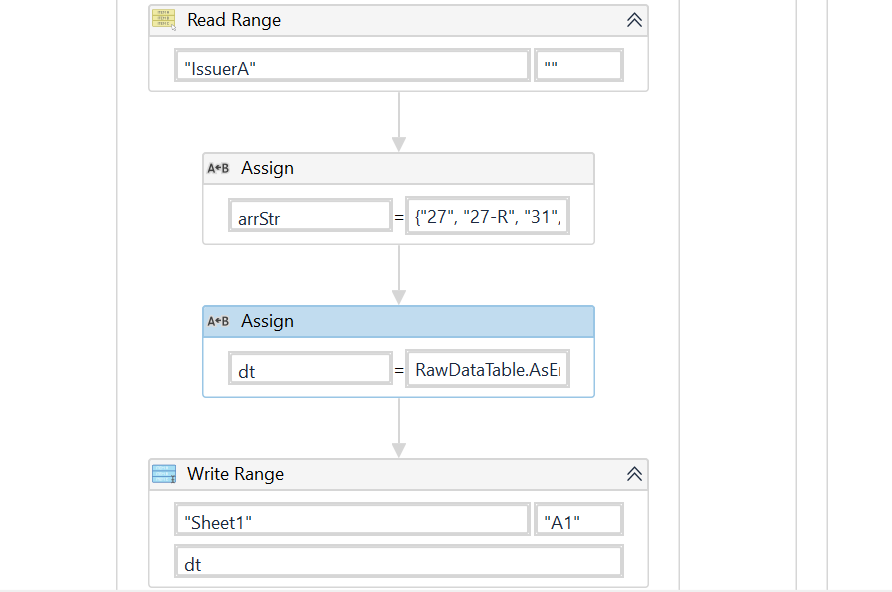Collapse the Read Range activity
Viewport: 892px width, 592px height.
[x=634, y=20]
